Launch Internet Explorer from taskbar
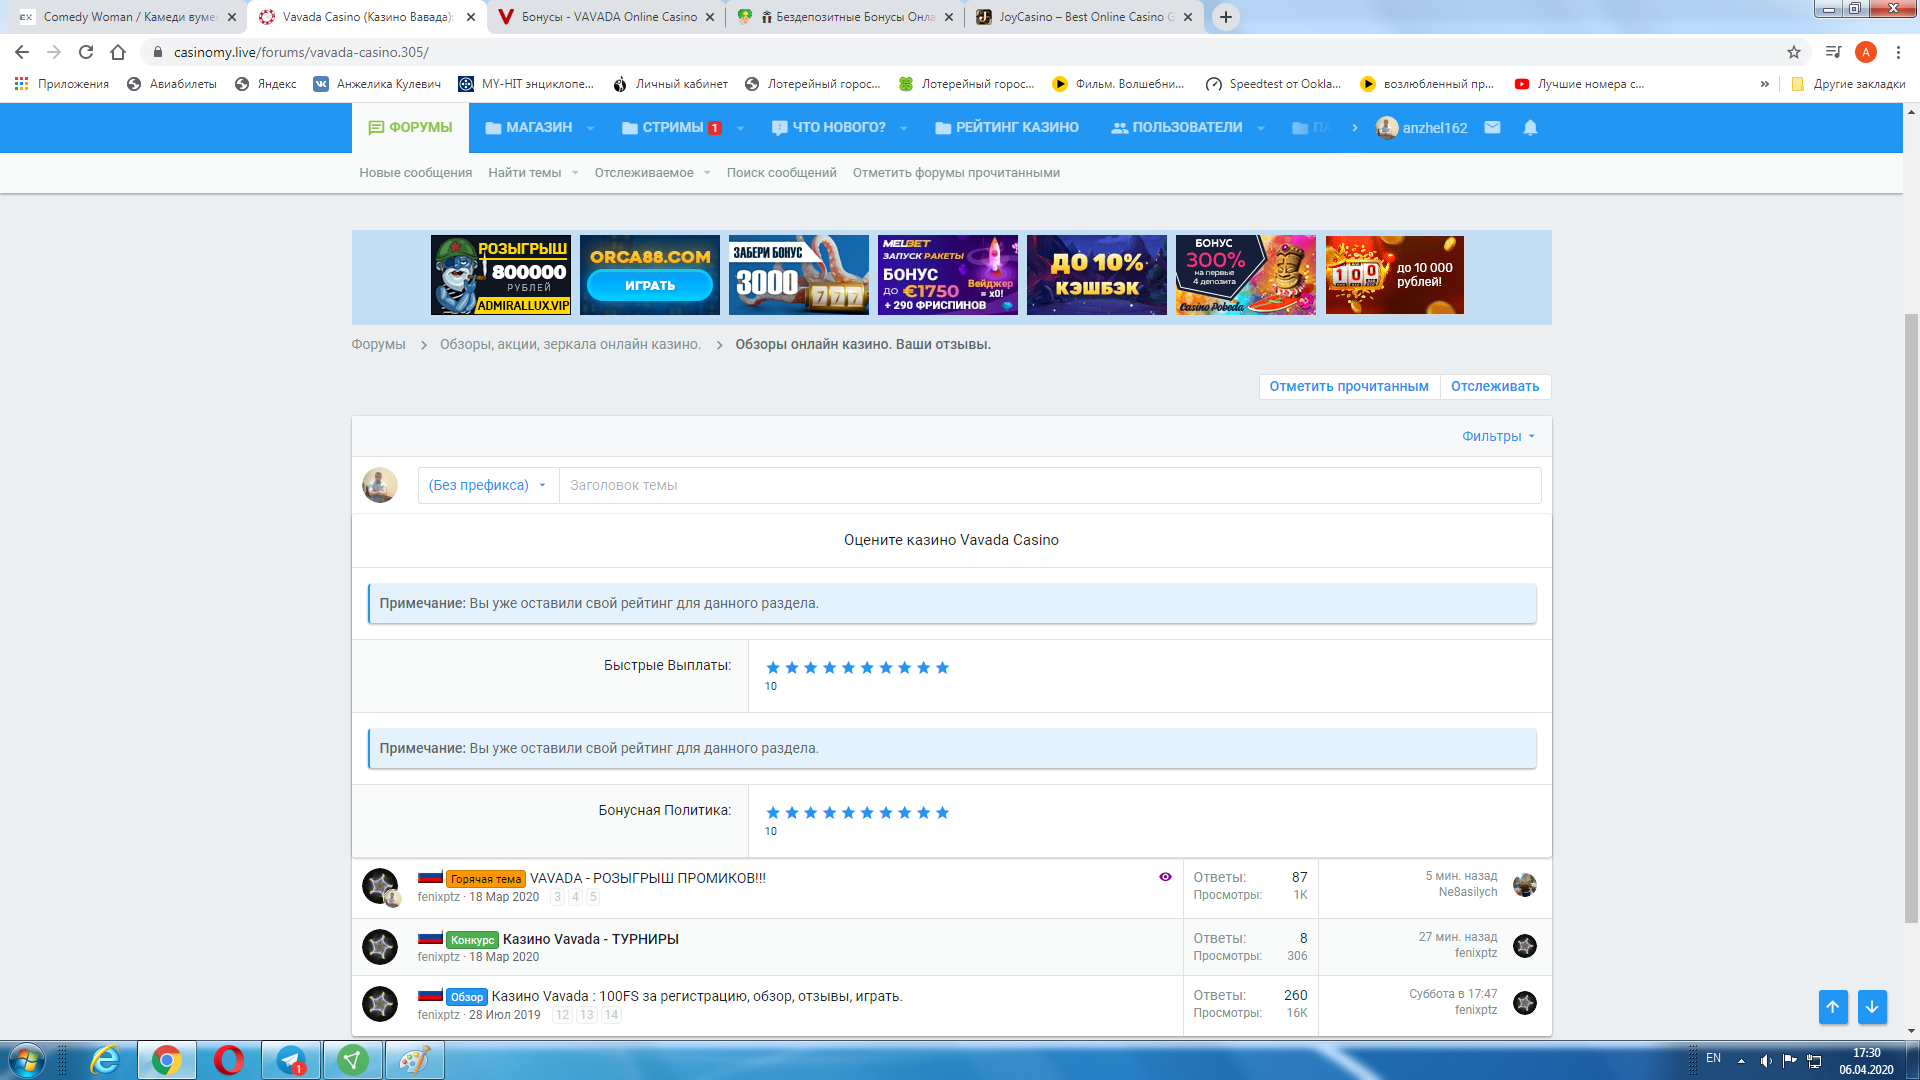This screenshot has height=1080, width=1920. [104, 1060]
